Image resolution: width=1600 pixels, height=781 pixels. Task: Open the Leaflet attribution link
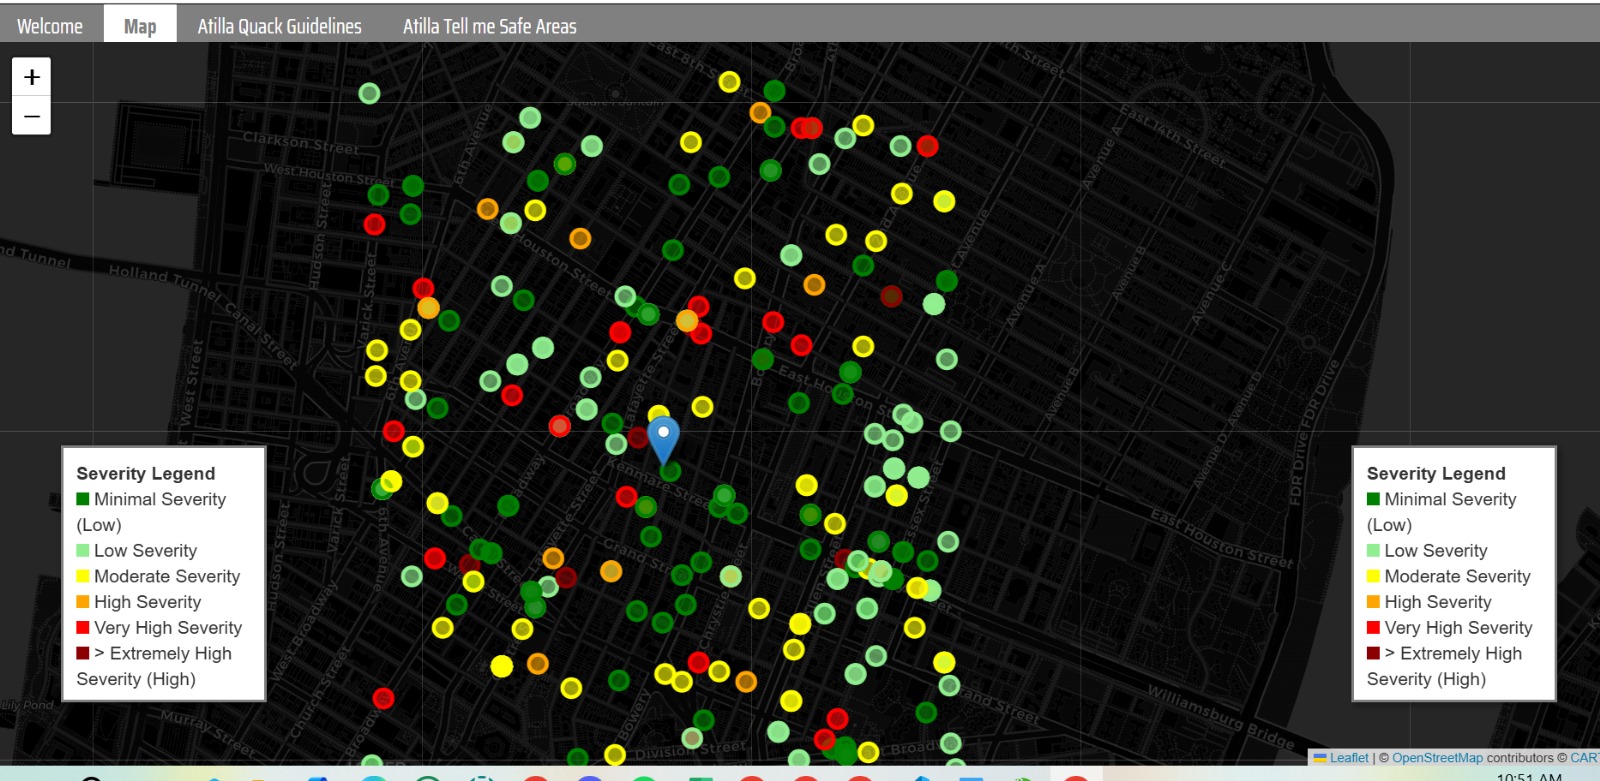coord(1349,758)
